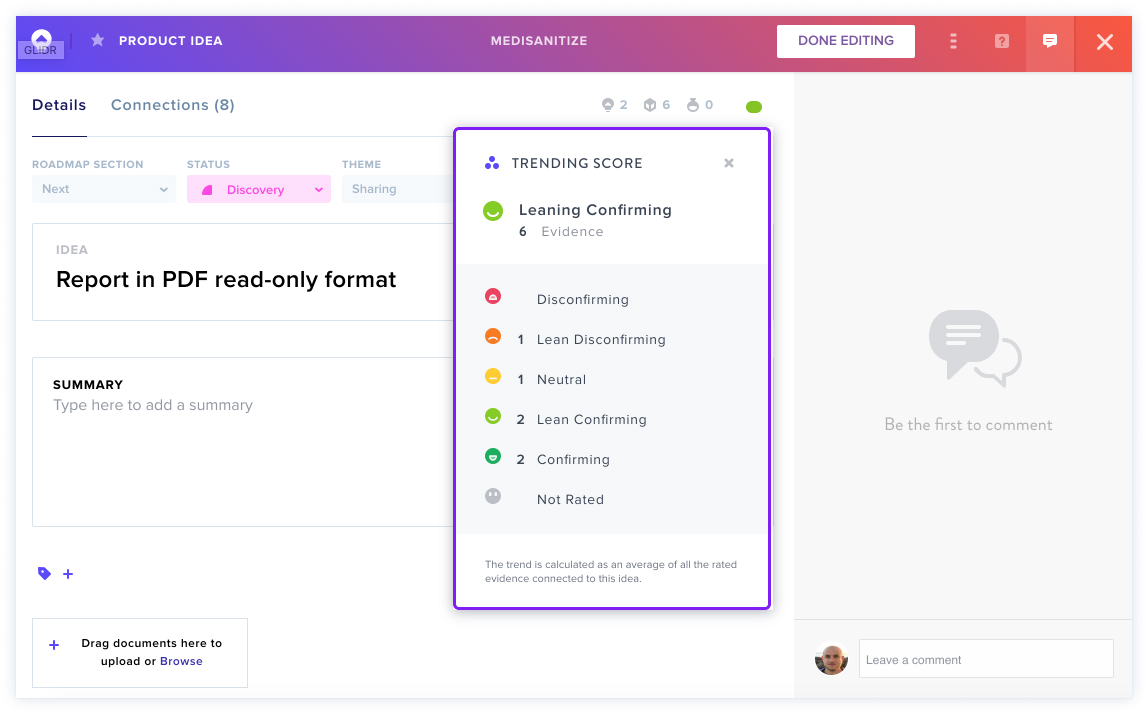This screenshot has height=714, width=1148.
Task: Open the three-dot more options menu
Action: click(953, 41)
